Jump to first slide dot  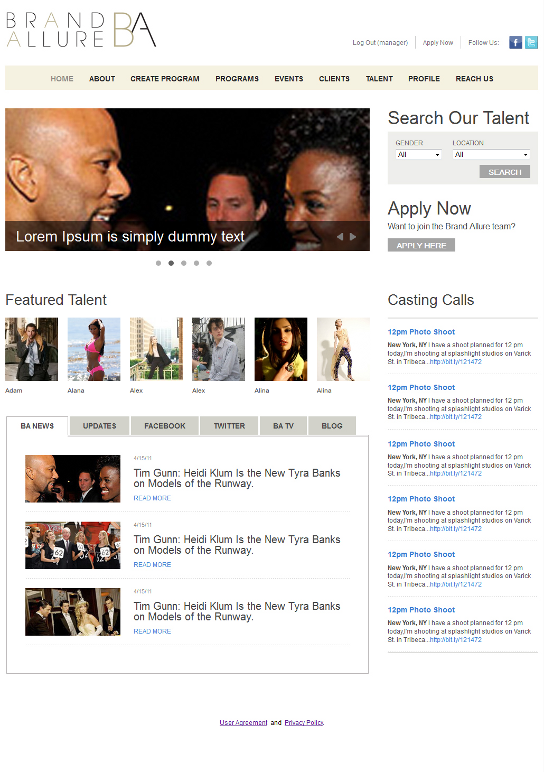pos(159,263)
